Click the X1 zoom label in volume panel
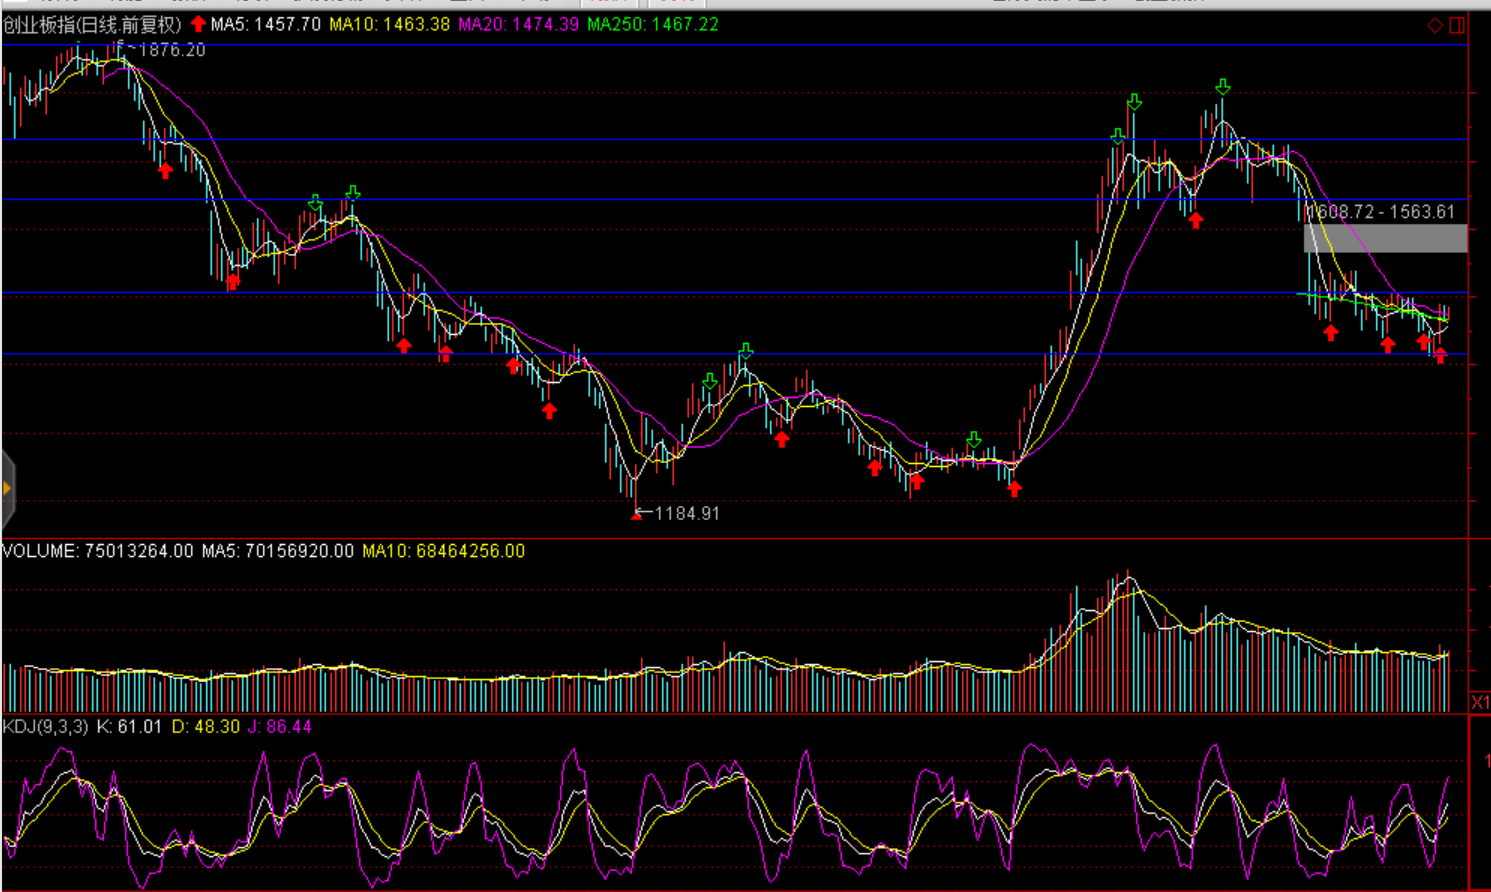Image resolution: width=1491 pixels, height=892 pixels. point(1479,702)
